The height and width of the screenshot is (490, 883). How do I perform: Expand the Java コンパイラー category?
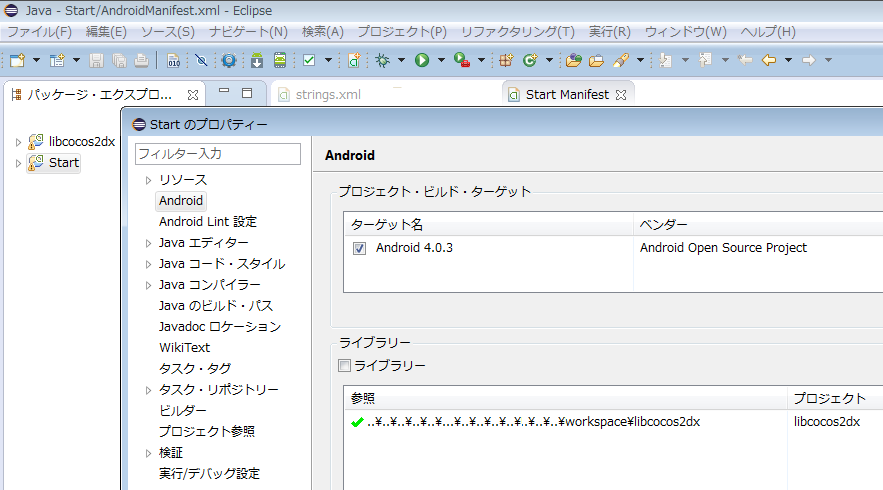point(148,285)
